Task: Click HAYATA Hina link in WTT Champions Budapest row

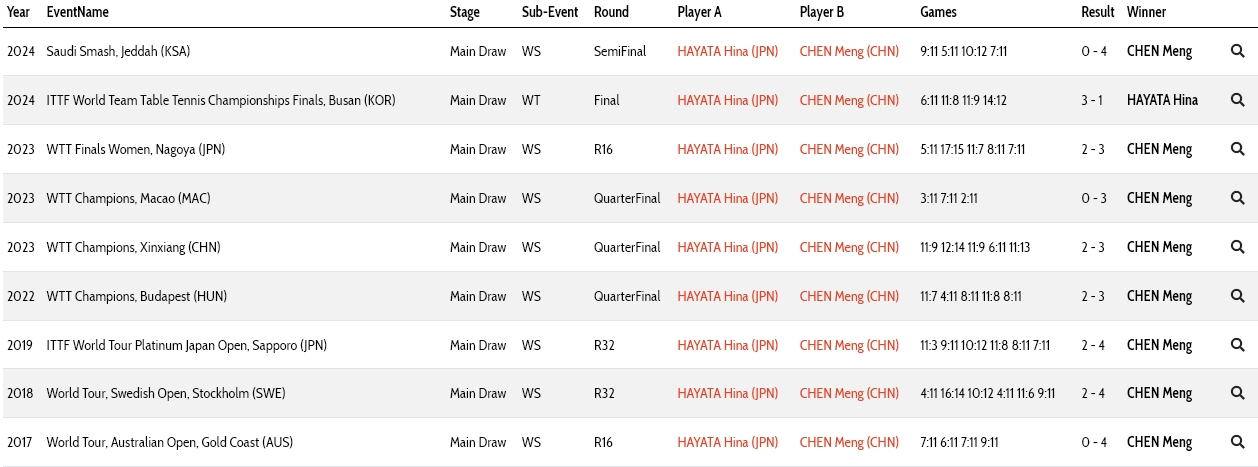Action: pos(727,296)
